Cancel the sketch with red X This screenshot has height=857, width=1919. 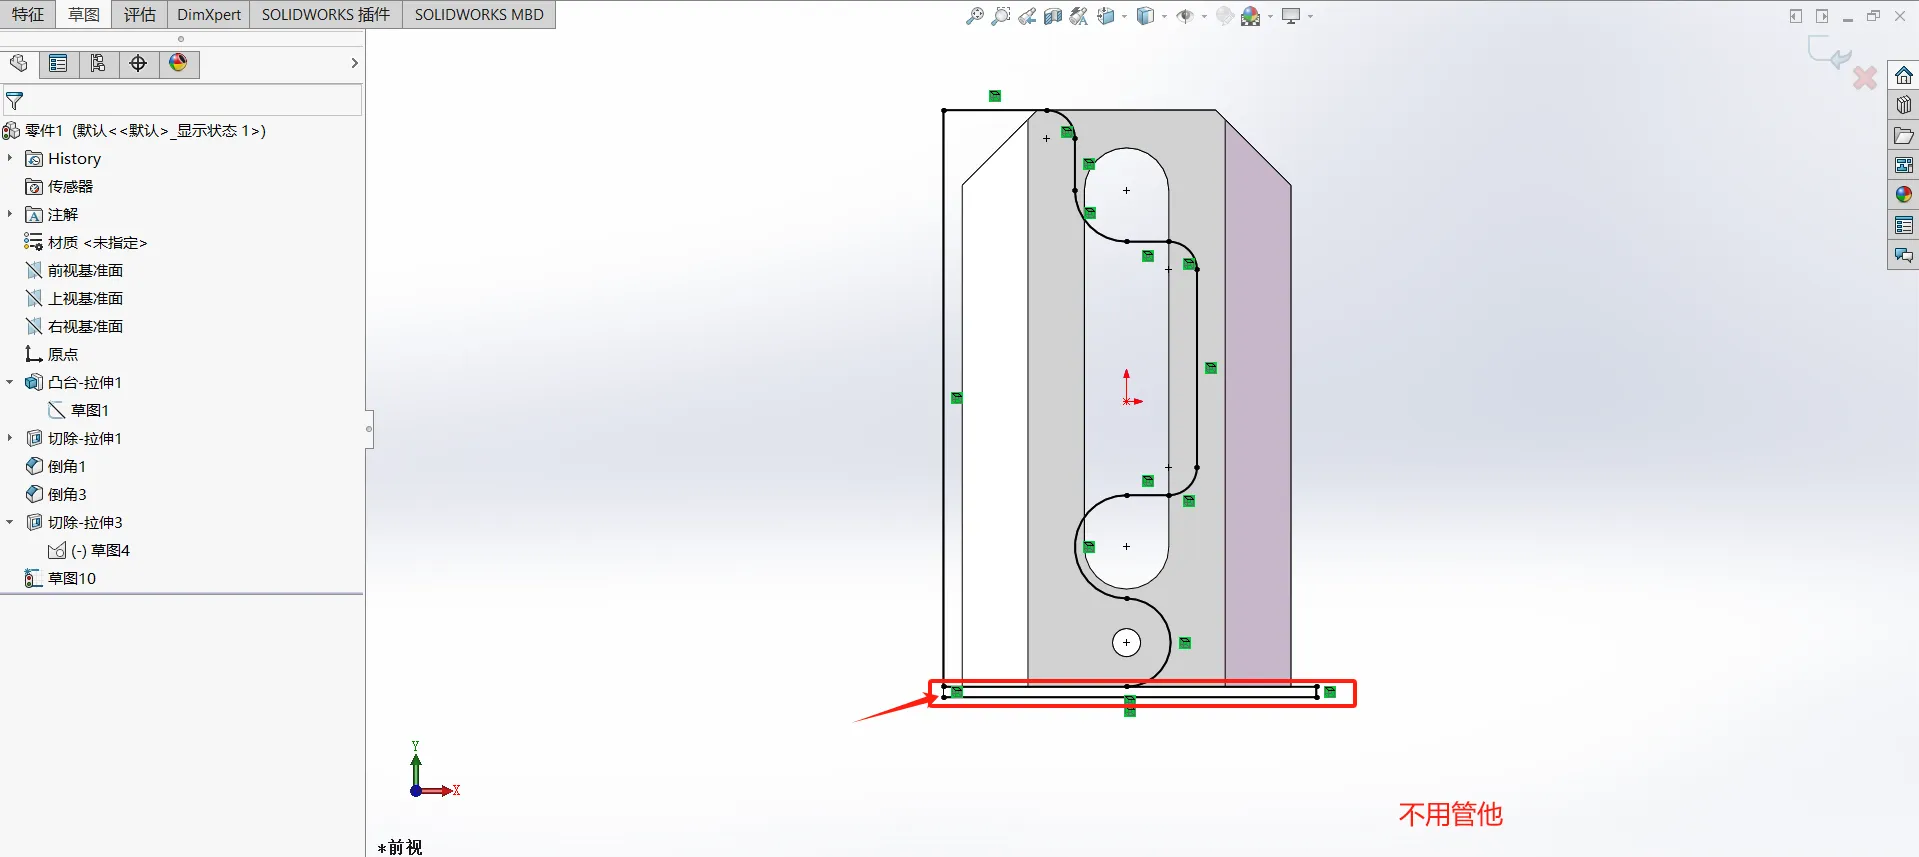click(1864, 77)
